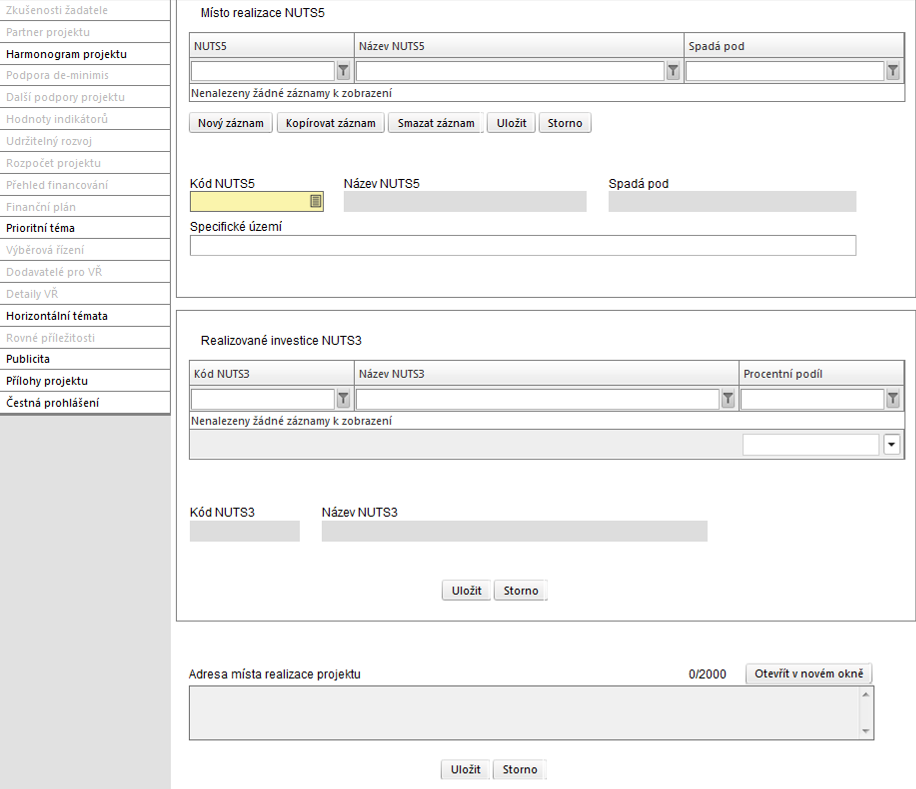Focus the yellow Kód NUTS5 input field

click(x=256, y=201)
